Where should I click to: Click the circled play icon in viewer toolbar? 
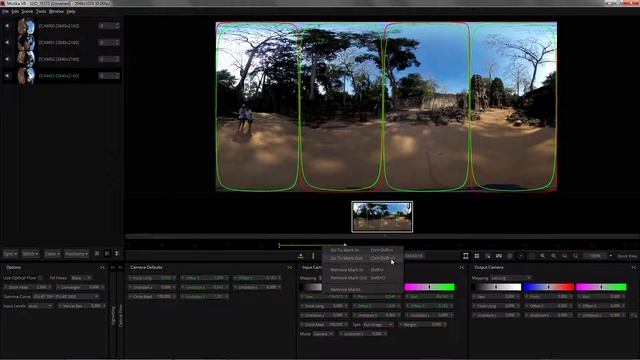click(521, 256)
